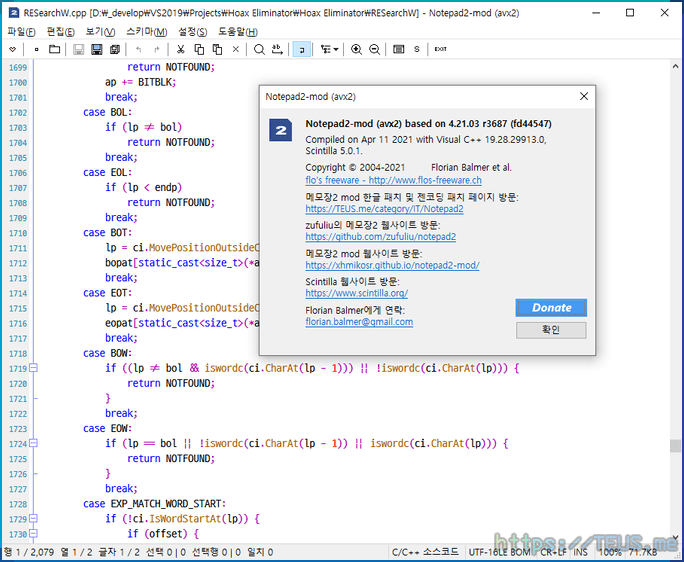Open the 설정(S) menu
Viewport: 684px width, 562px height.
(x=192, y=32)
